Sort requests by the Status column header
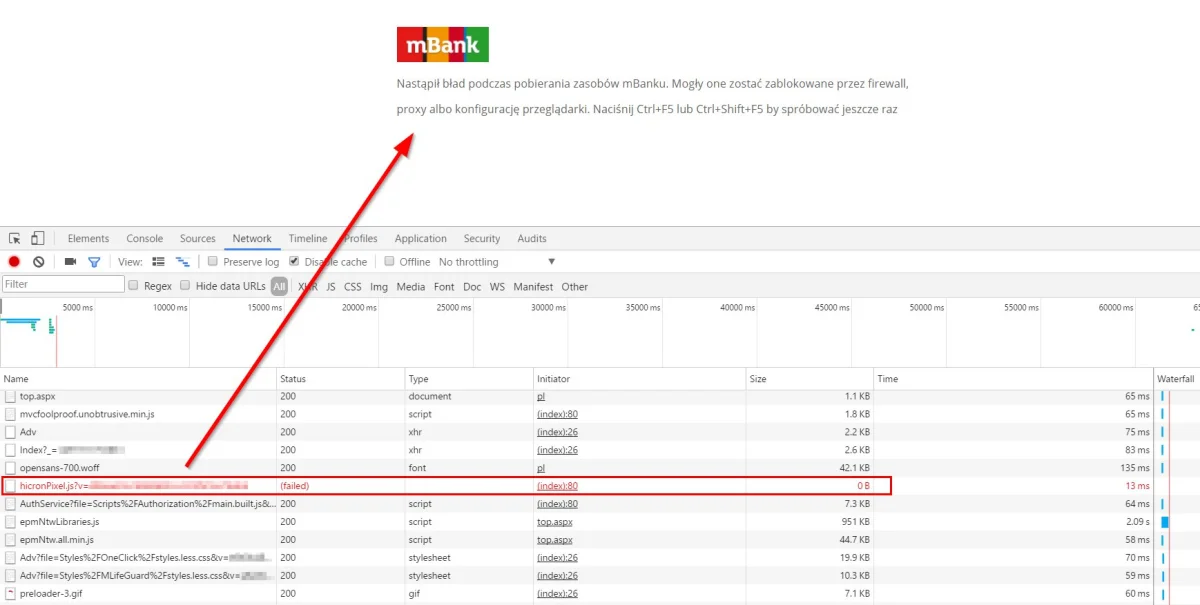 click(x=293, y=379)
